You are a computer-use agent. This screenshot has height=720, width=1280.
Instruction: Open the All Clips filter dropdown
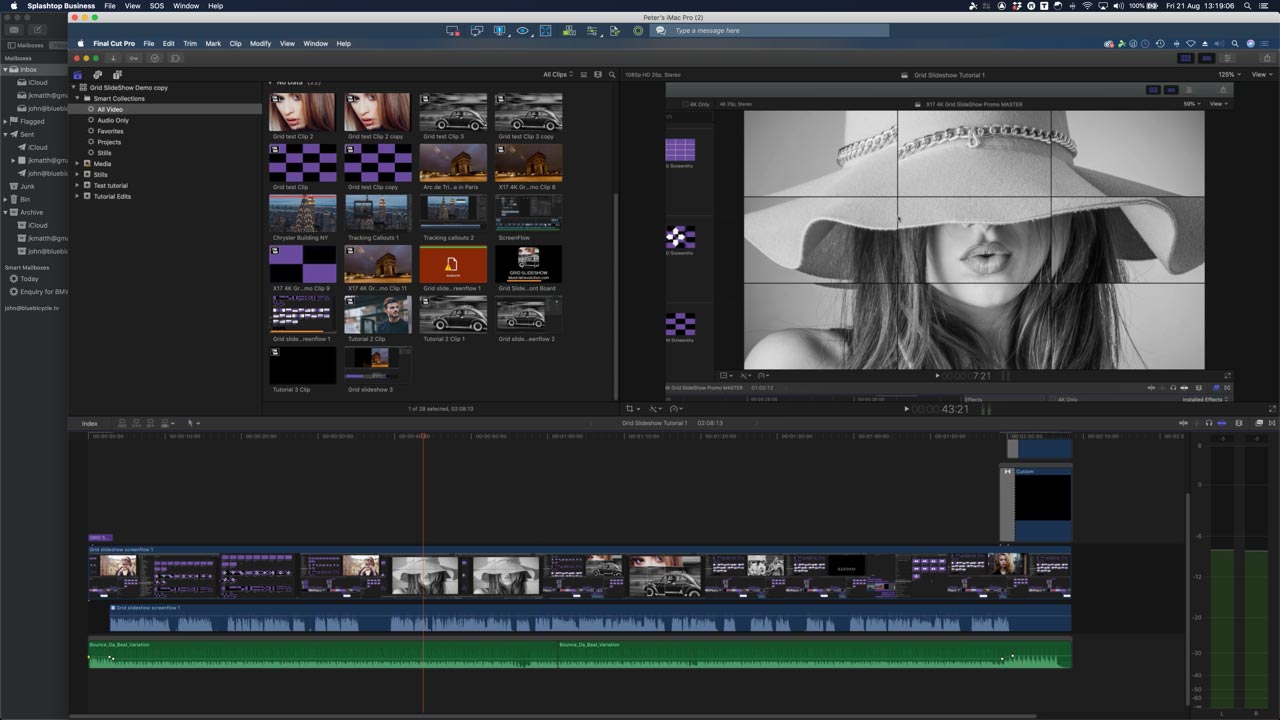(558, 75)
